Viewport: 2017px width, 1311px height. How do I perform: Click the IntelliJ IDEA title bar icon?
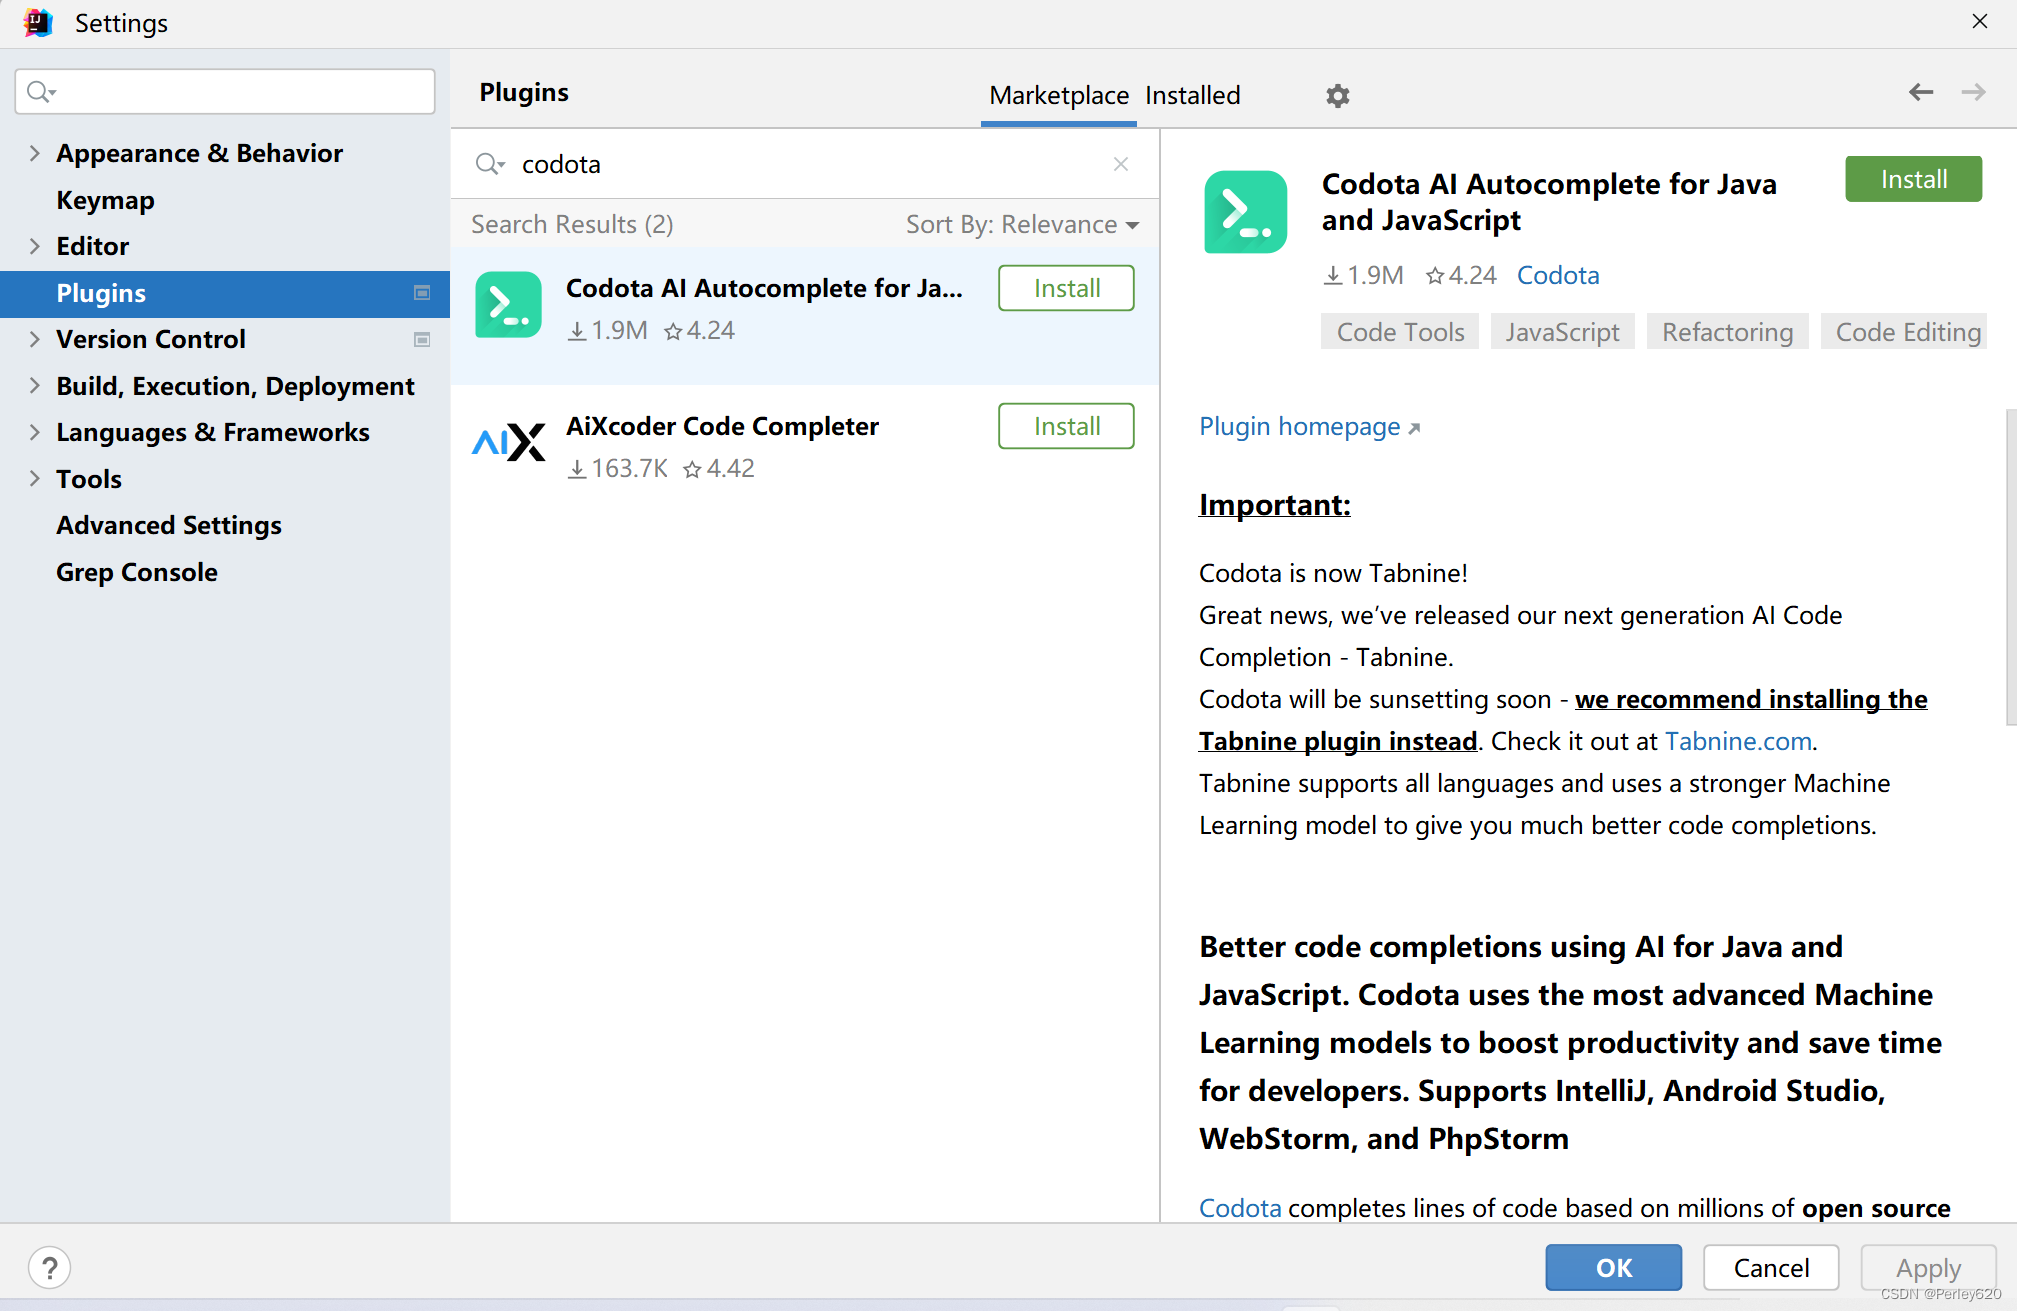coord(38,22)
